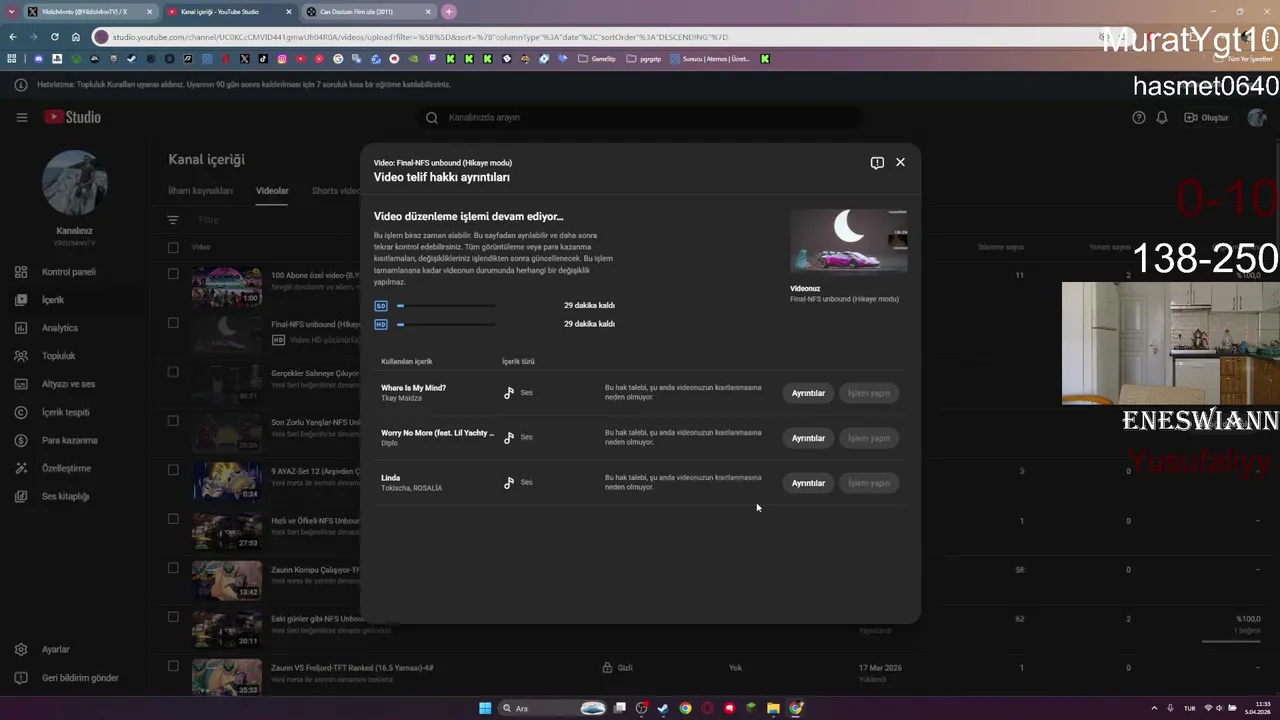Open Özelleştirme in the sidebar
The height and width of the screenshot is (720, 1280).
pyautogui.click(x=66, y=468)
